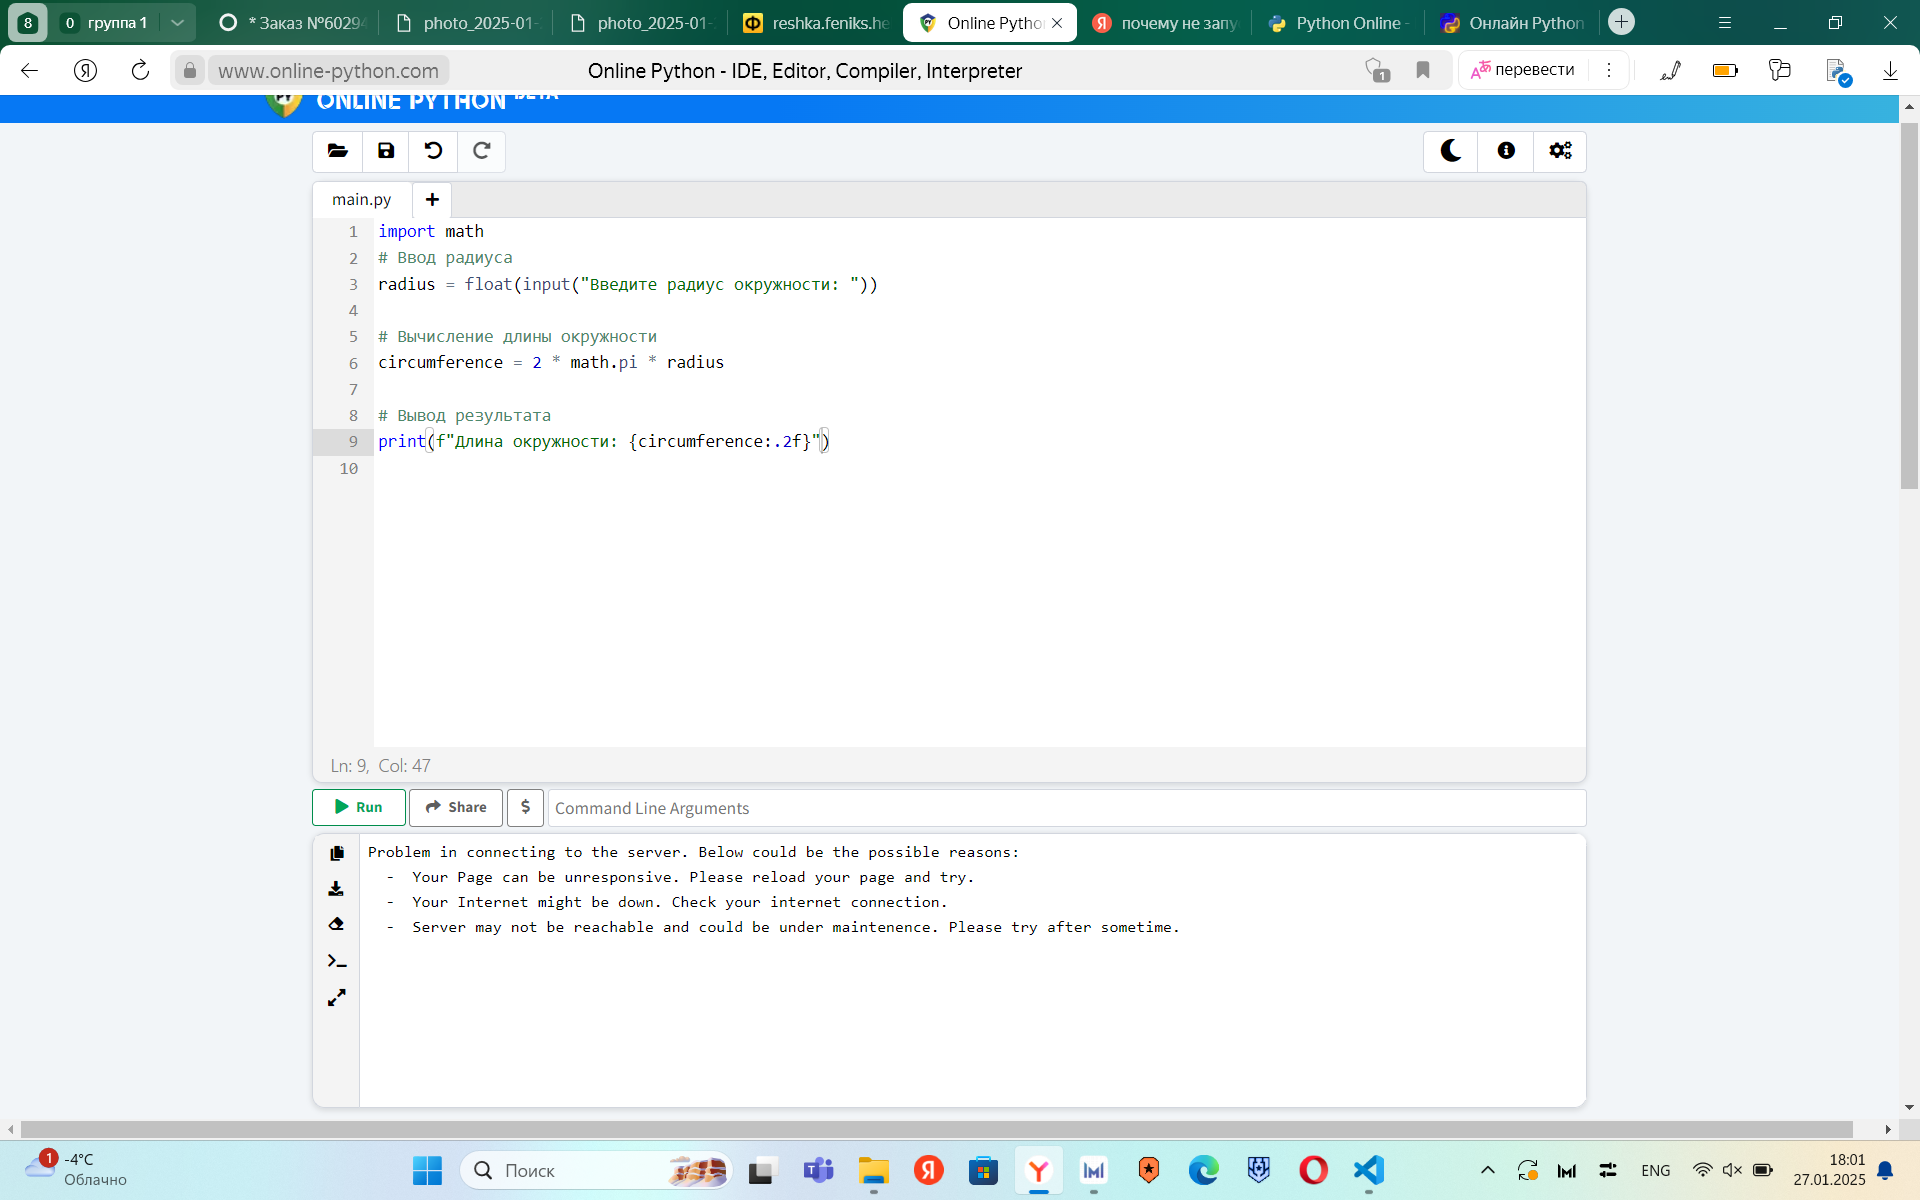Screen dimensions: 1920x1200
Task: Switch to the Онлайн Python tab
Action: click(x=1513, y=23)
